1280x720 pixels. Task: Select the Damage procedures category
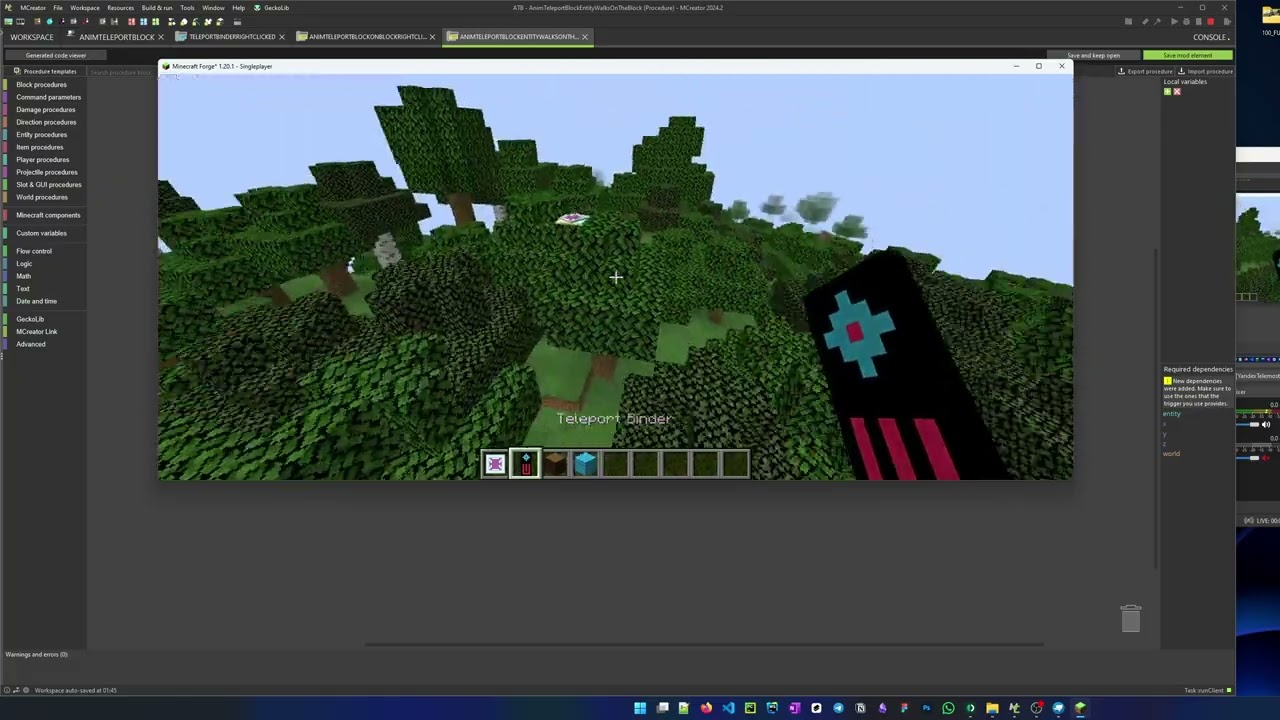tap(45, 110)
